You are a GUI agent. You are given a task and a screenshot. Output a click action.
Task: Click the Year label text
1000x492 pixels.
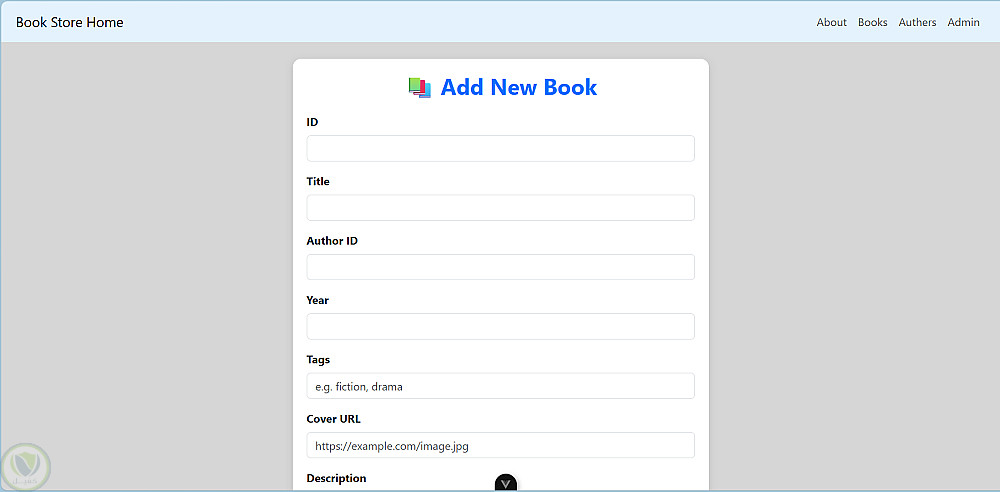pyautogui.click(x=318, y=300)
